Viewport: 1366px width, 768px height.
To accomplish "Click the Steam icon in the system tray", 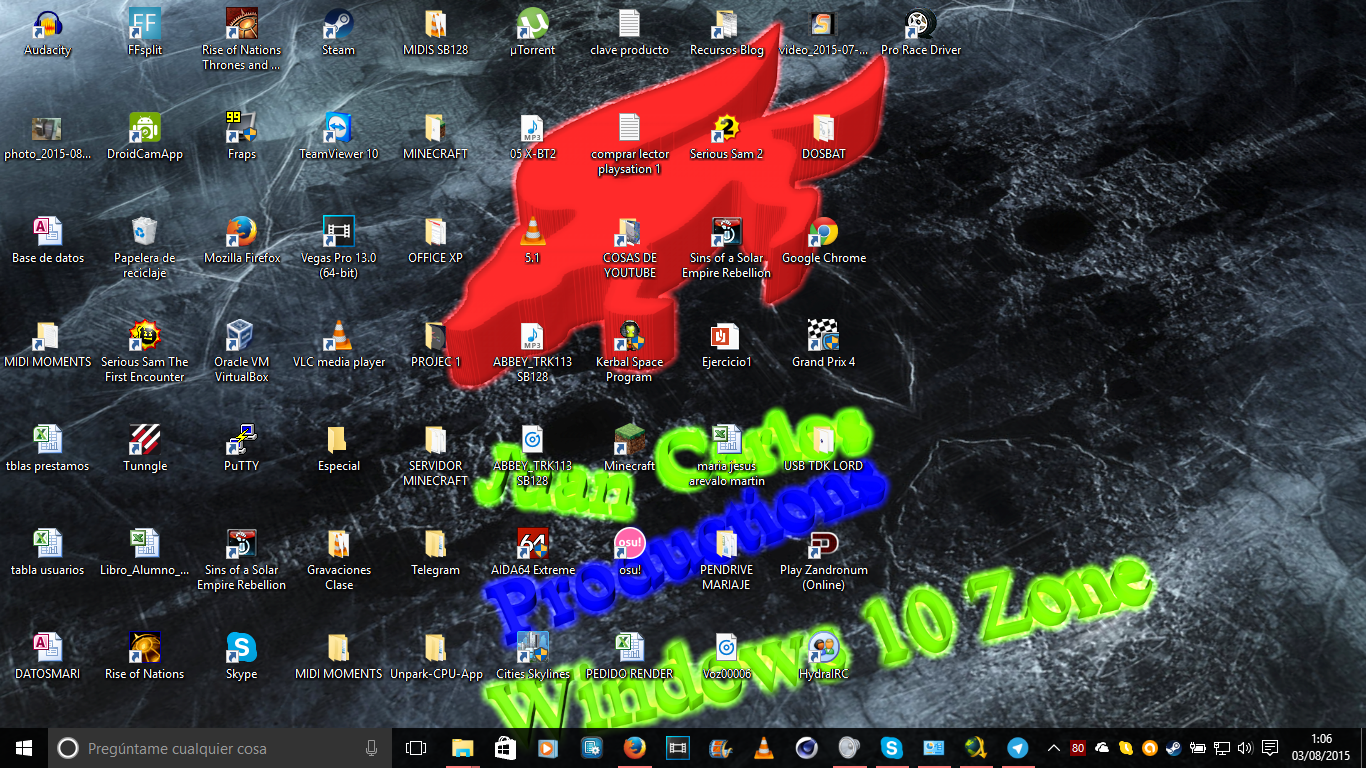I will [x=1173, y=748].
